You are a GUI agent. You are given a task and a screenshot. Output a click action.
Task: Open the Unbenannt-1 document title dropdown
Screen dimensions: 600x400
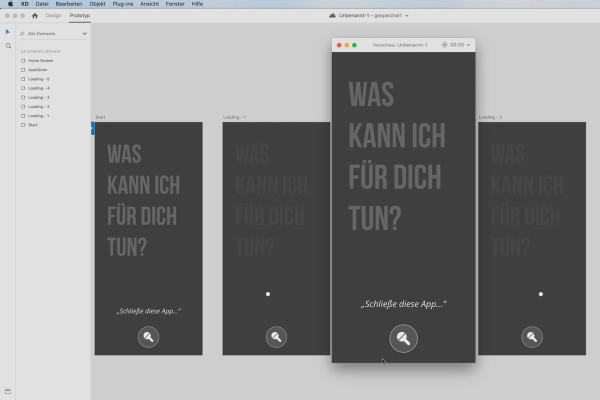407,16
